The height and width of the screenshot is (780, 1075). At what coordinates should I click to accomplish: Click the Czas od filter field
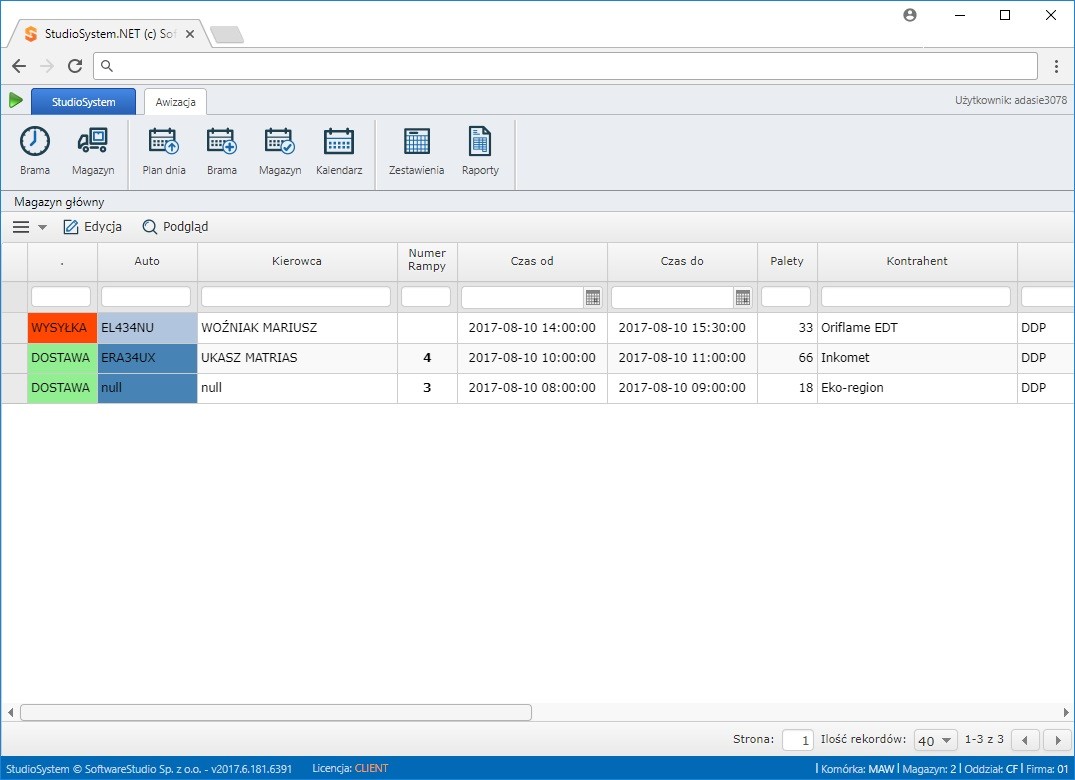coord(522,297)
